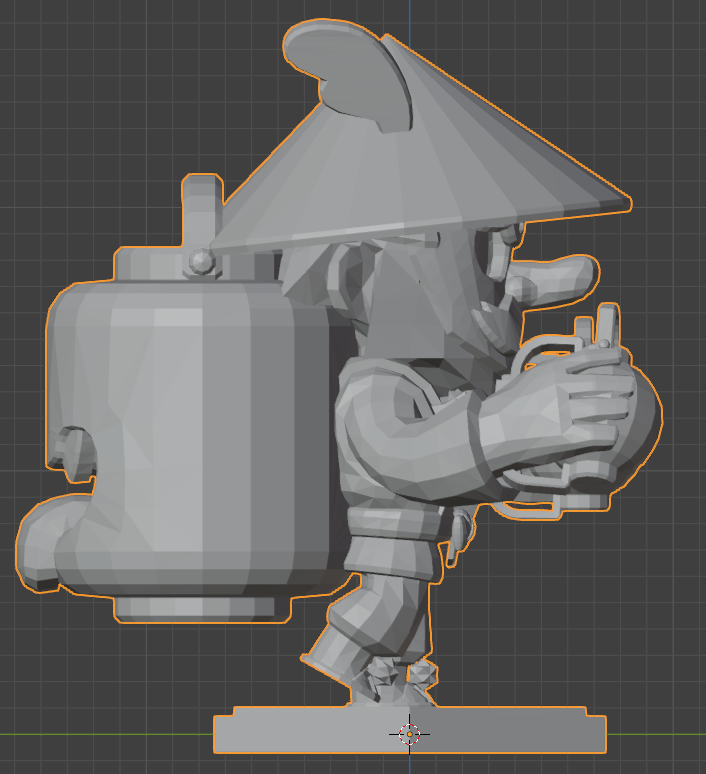Click the small knob on the barrel's left side
This screenshot has width=706, height=774.
pyautogui.click(x=70, y=450)
